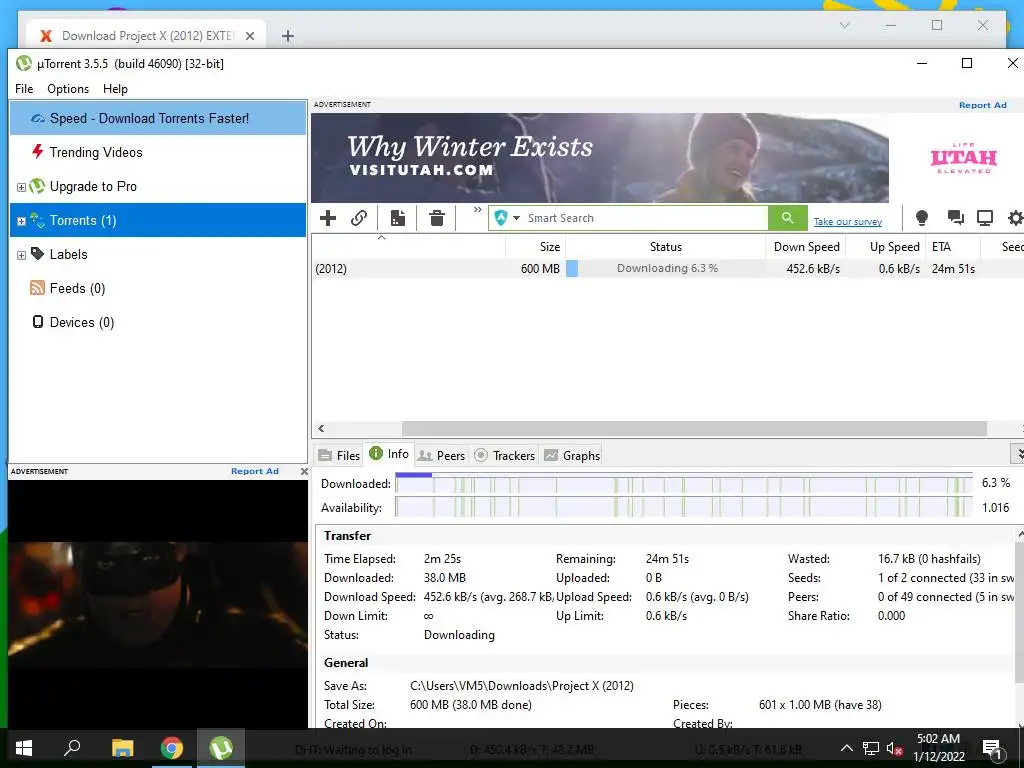
Task: Click the torrent list horizontal scrollbar
Action: click(x=694, y=428)
